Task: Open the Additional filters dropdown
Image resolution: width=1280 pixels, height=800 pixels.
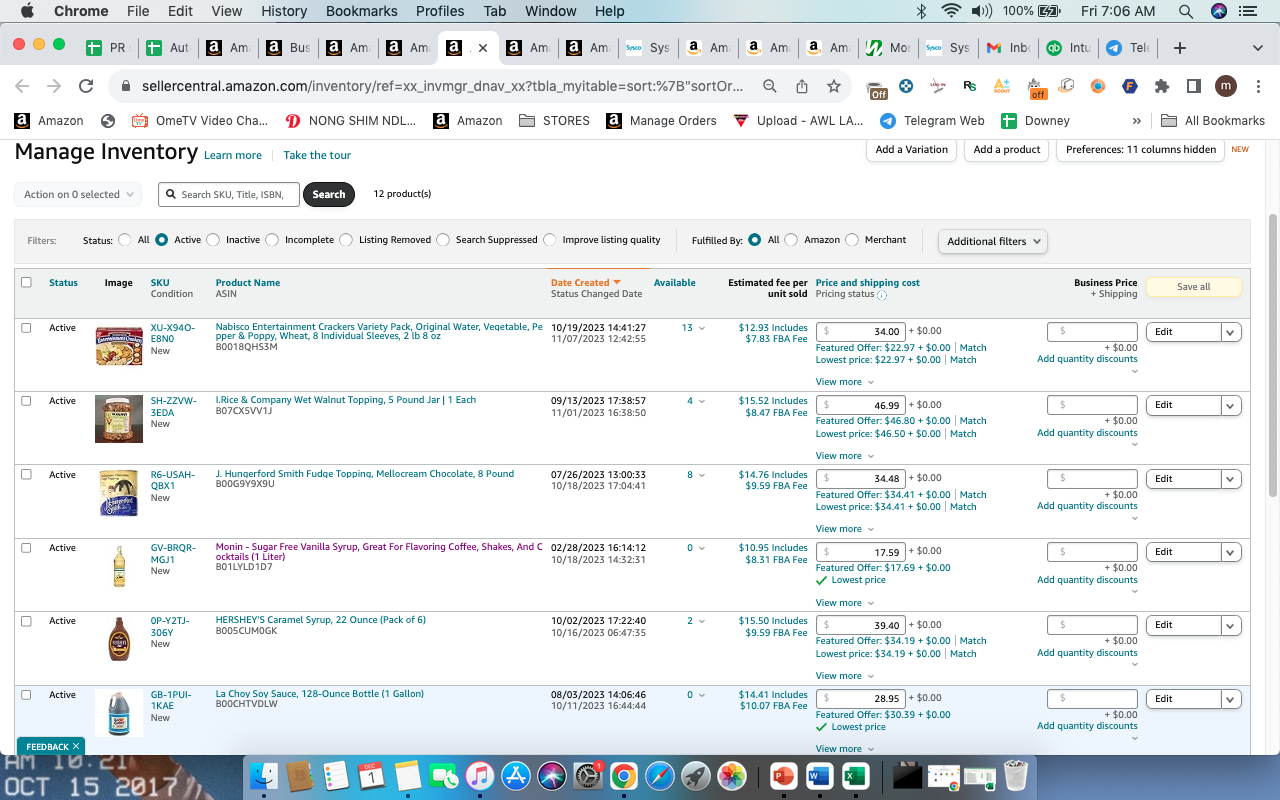Action: point(992,241)
